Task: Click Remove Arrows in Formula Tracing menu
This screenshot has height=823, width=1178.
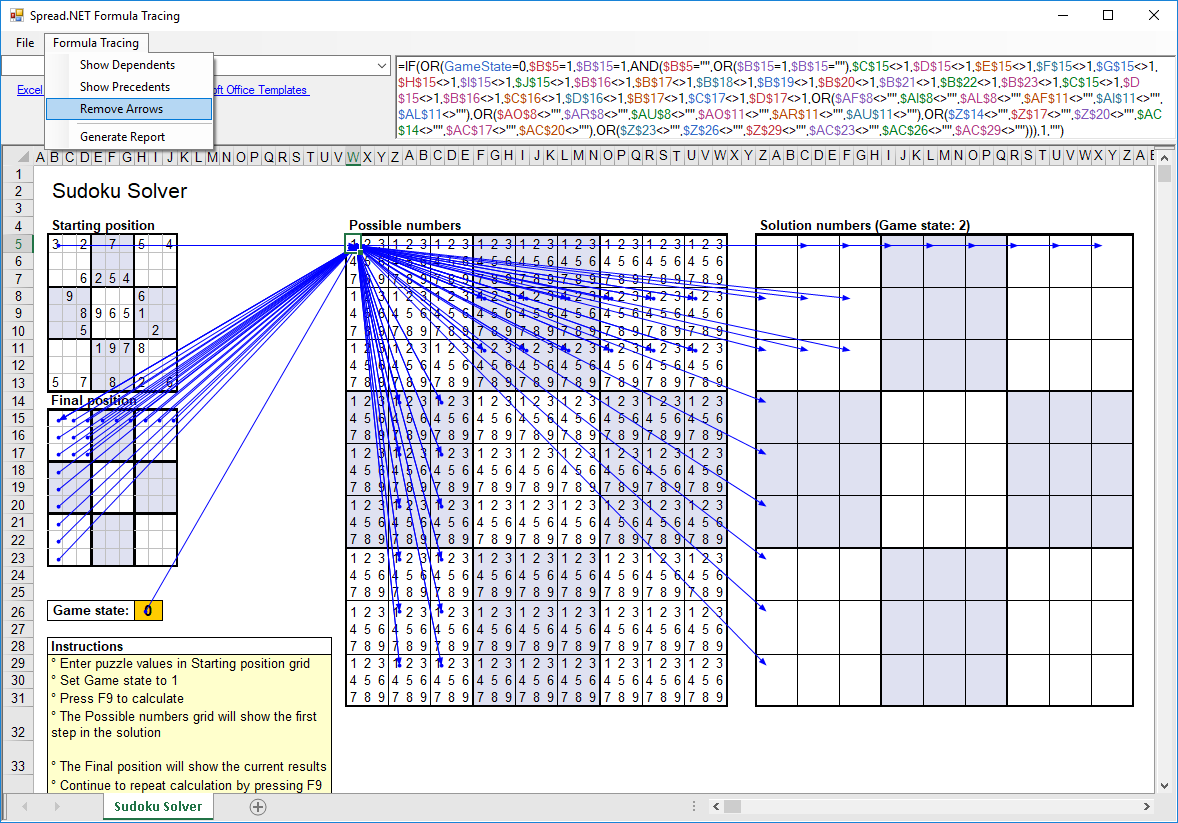Action: point(121,109)
